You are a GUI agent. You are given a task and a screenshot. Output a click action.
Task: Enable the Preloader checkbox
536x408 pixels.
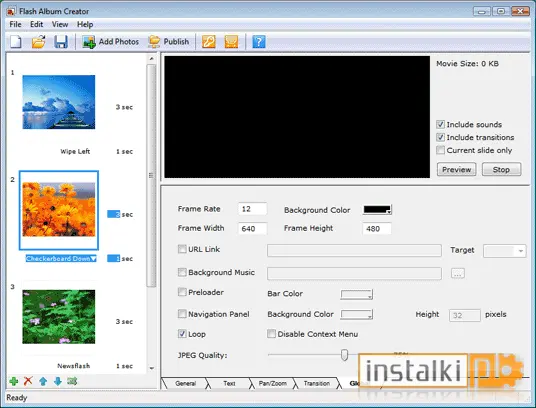182,292
